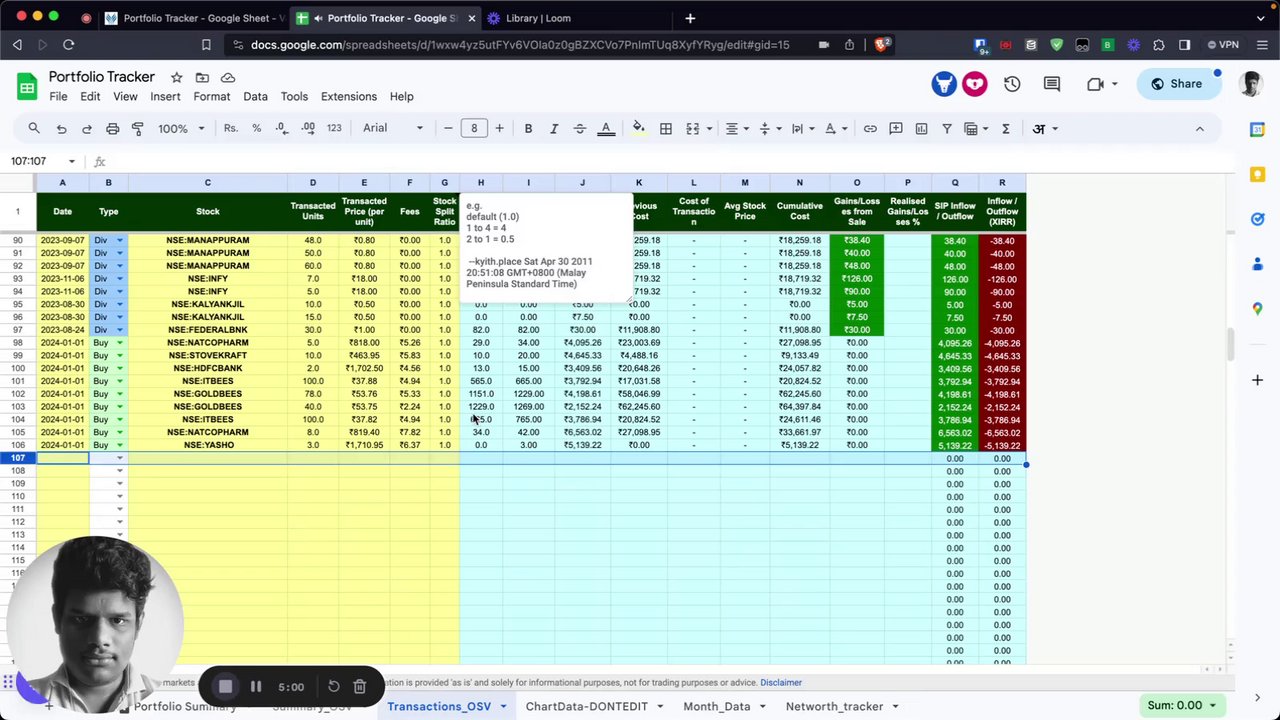Click the Insert chart icon
1280x720 pixels.
pyautogui.click(x=921, y=128)
